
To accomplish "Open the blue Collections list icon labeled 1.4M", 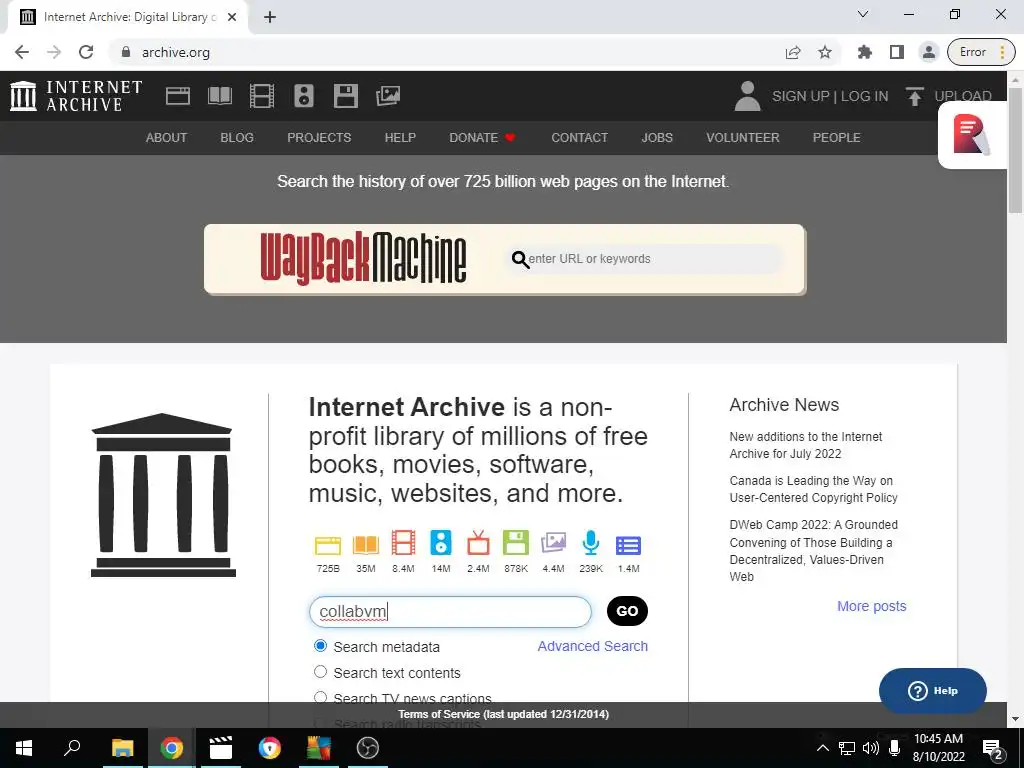I will [x=628, y=545].
